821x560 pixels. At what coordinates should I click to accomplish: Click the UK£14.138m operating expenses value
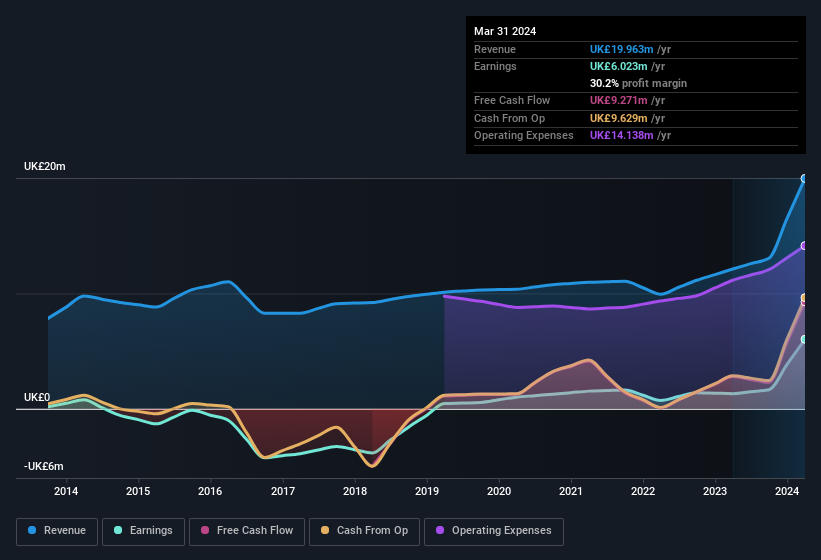[622, 136]
